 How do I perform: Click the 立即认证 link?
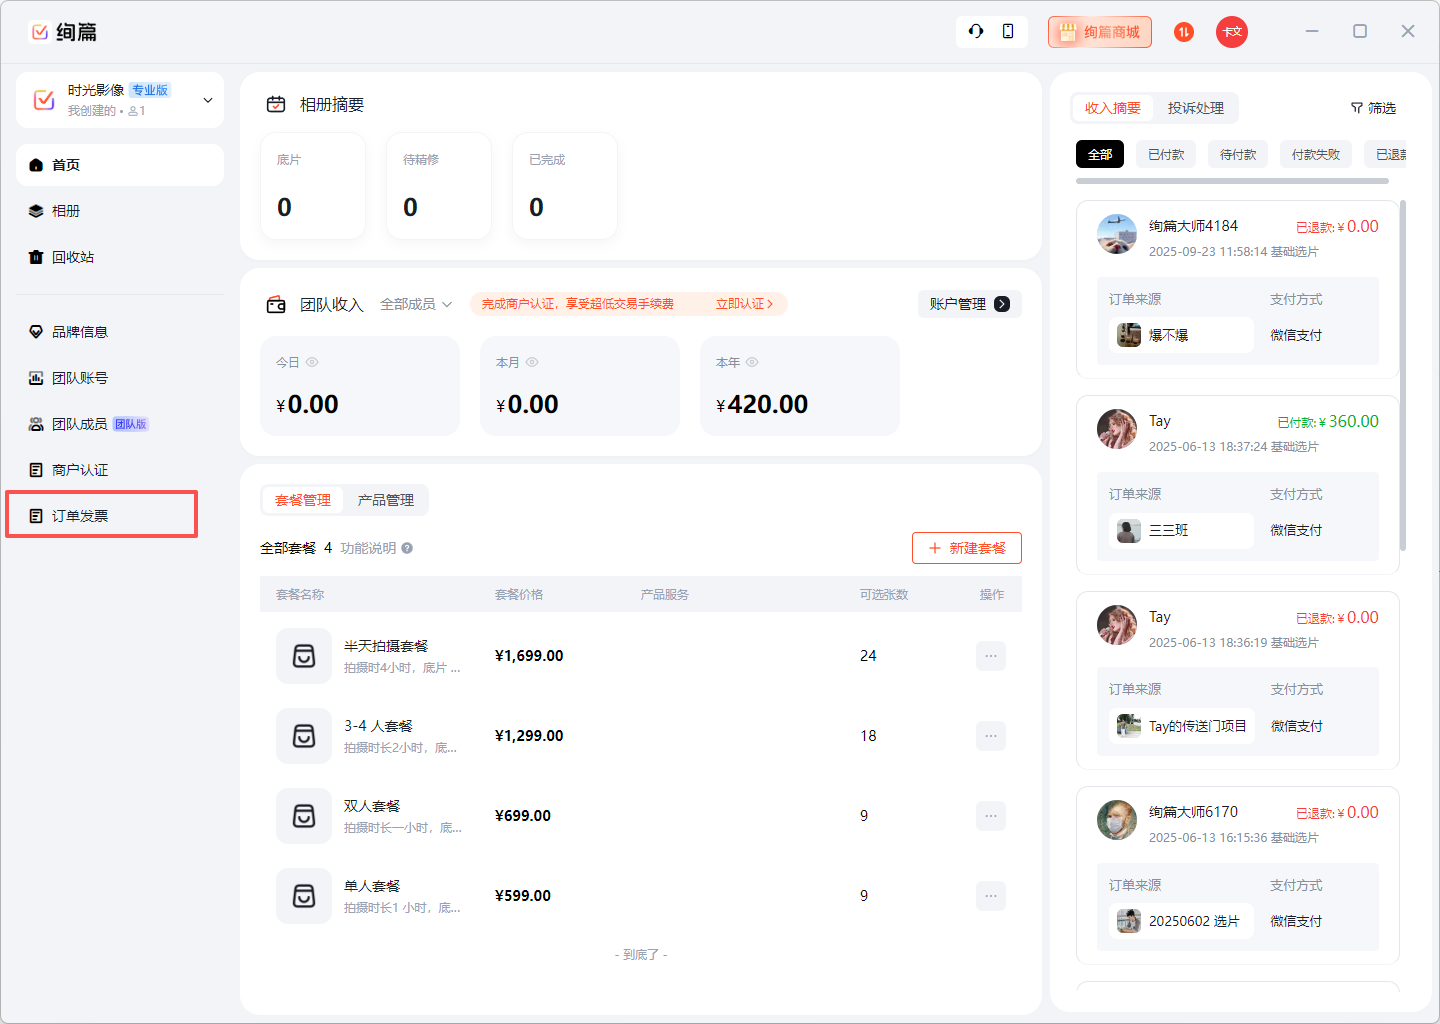[744, 304]
